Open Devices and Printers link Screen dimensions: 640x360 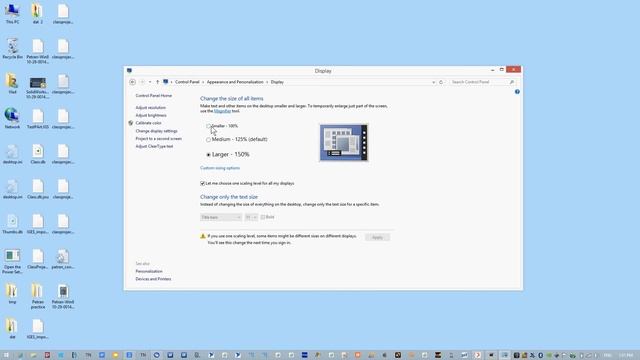pyautogui.click(x=153, y=279)
